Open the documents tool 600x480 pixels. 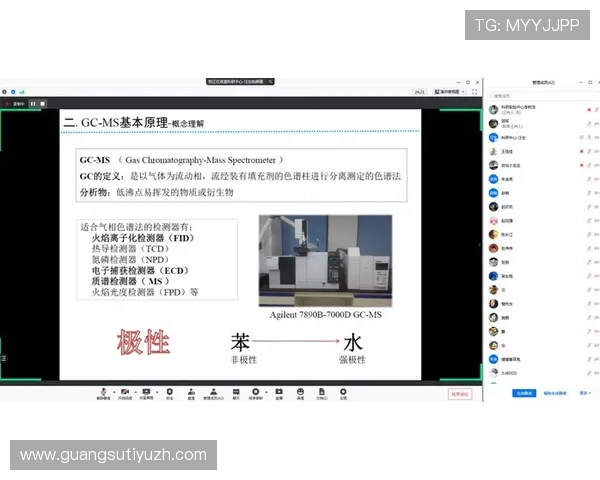click(x=322, y=393)
